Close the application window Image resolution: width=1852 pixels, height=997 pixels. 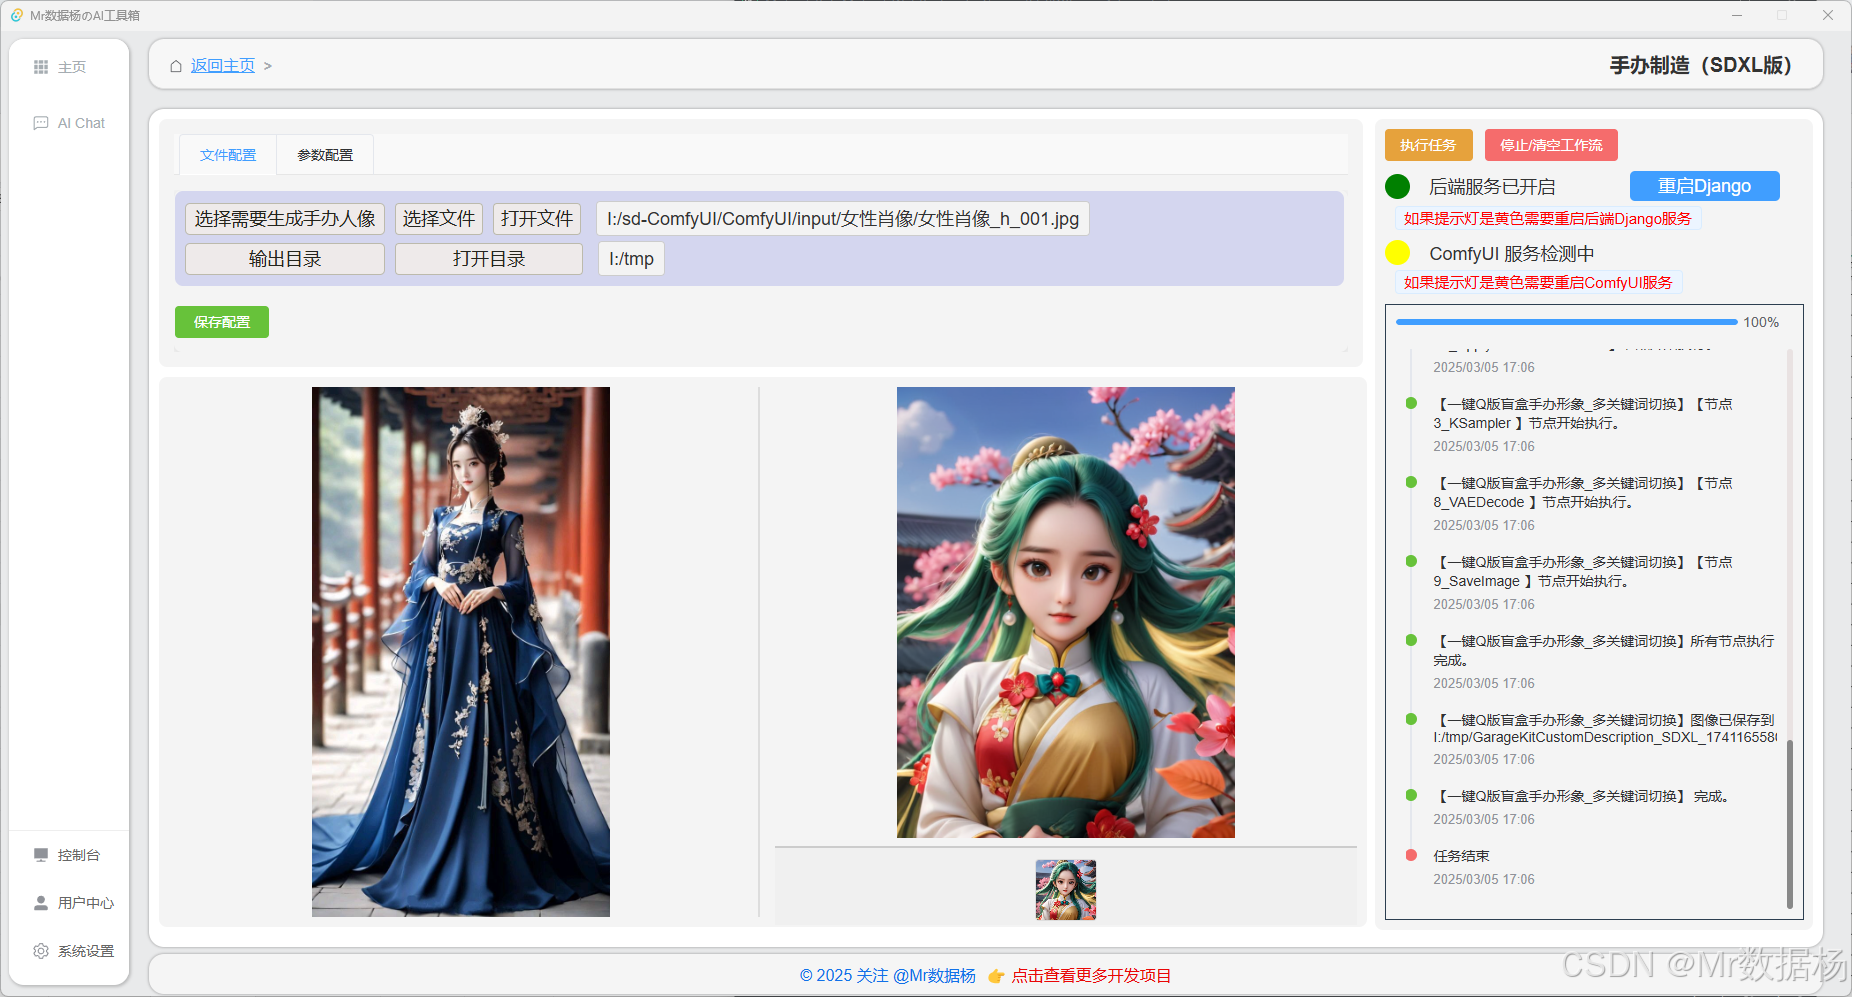click(1827, 15)
